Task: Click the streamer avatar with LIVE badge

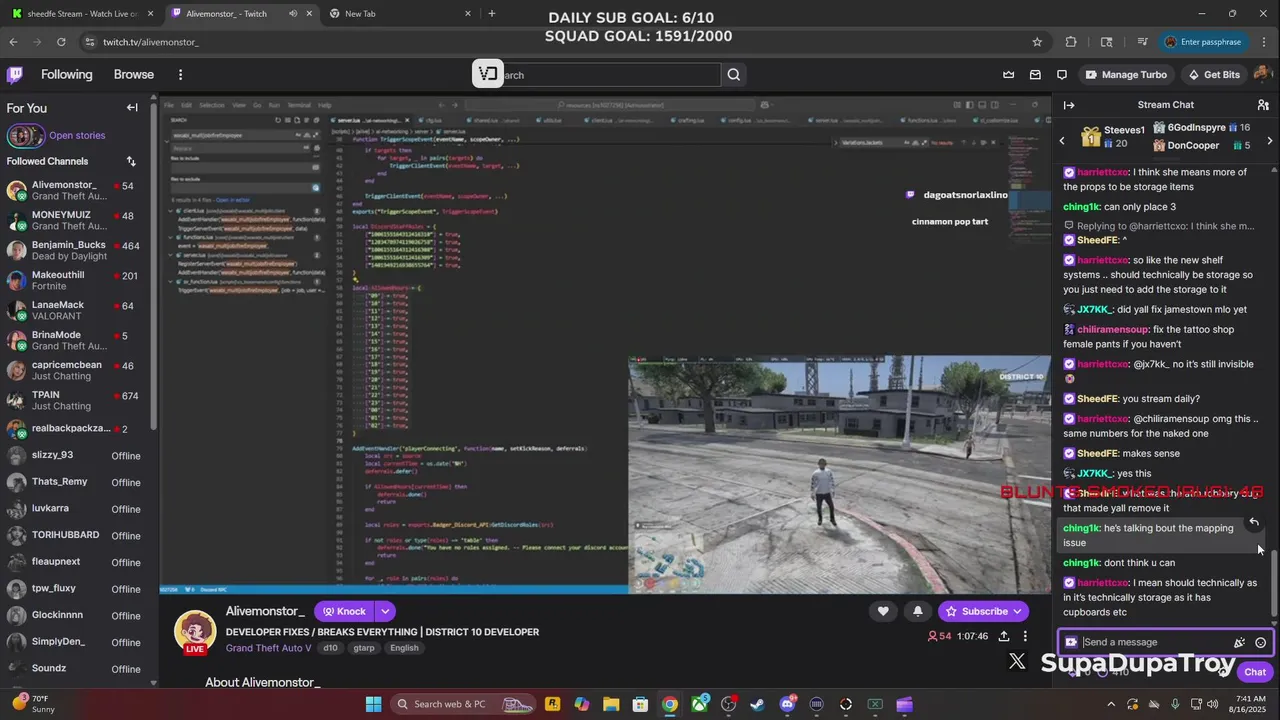Action: pyautogui.click(x=195, y=633)
